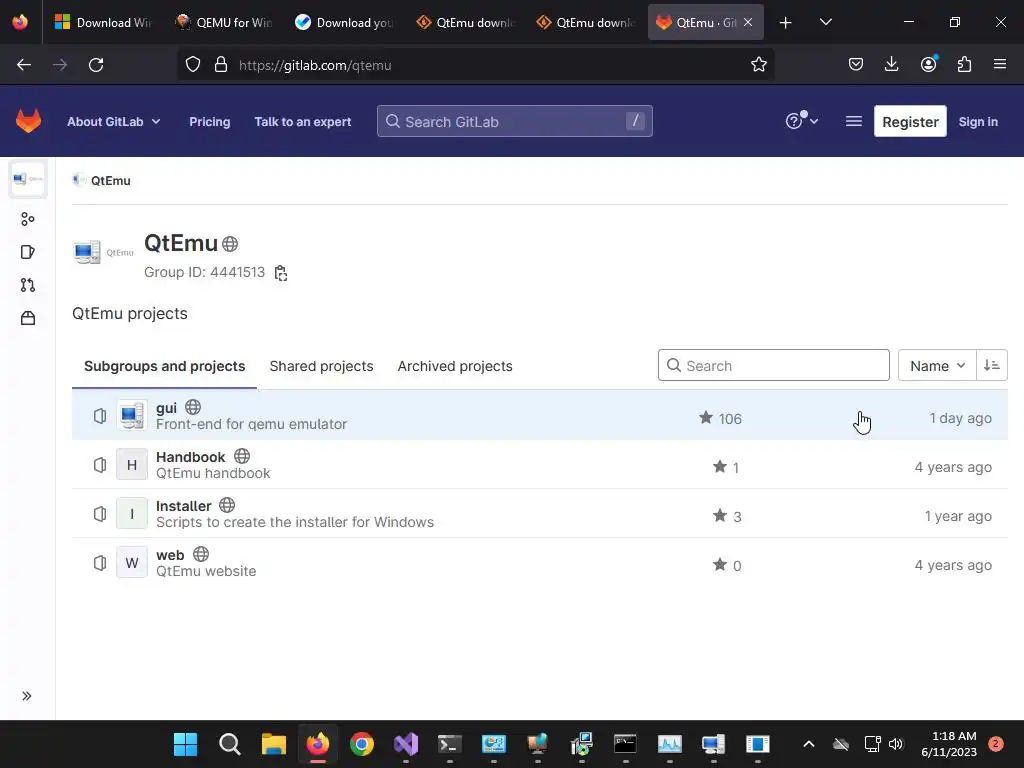Open the Firefox downloads panel
1024x768 pixels.
891,65
